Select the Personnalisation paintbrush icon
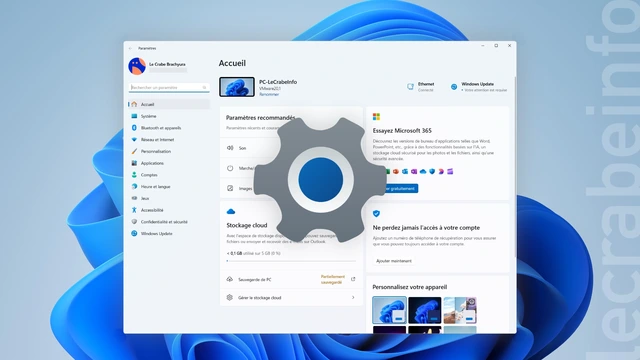 coord(134,151)
